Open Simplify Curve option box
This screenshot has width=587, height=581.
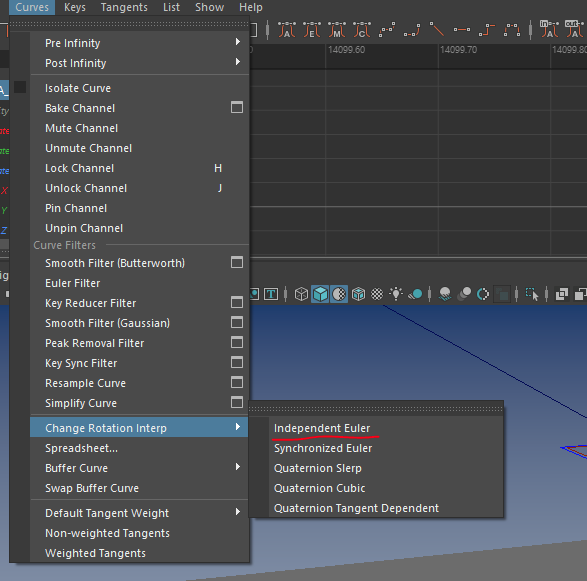pos(237,402)
